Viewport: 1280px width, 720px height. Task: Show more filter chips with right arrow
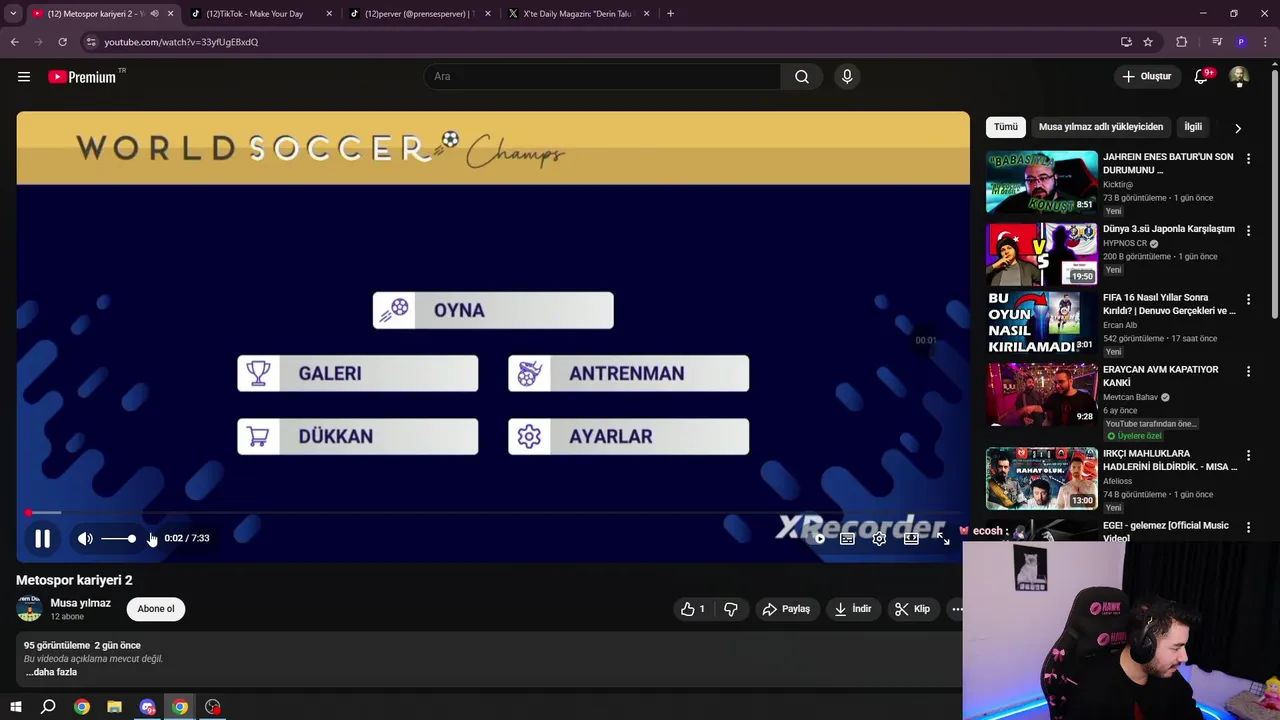[1238, 128]
